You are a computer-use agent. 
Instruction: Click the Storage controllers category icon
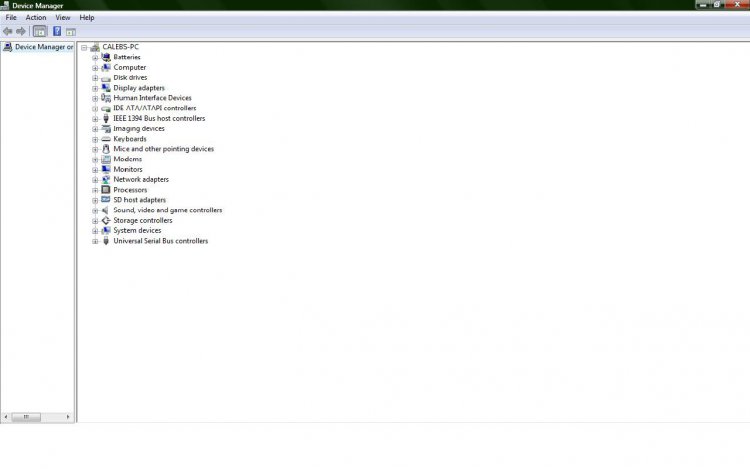coord(106,220)
